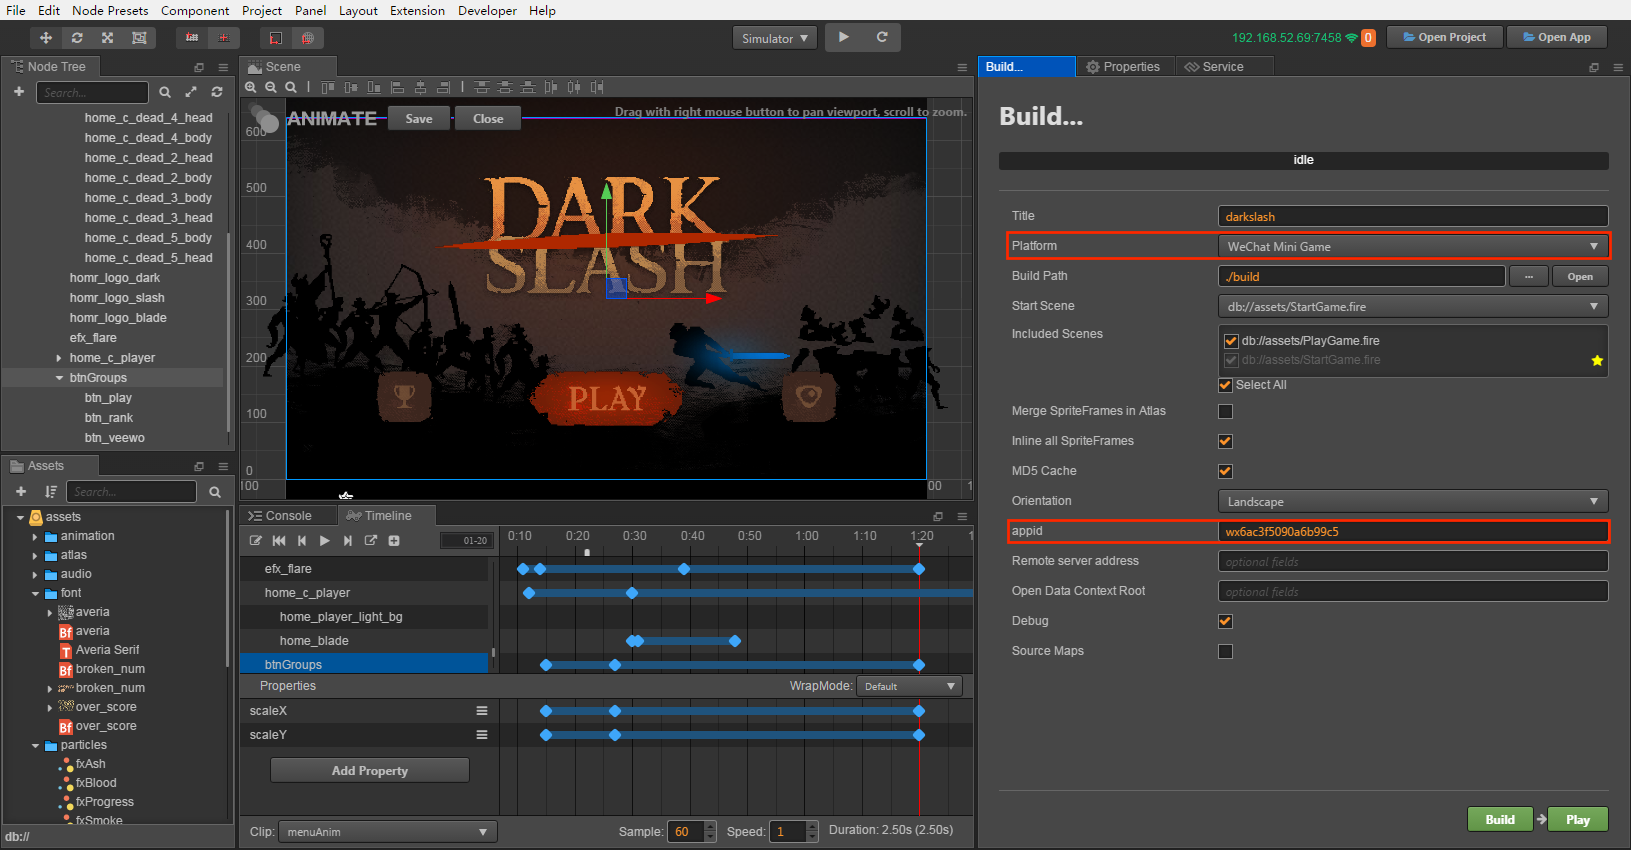Toggle the Select All checkbox

click(1225, 385)
